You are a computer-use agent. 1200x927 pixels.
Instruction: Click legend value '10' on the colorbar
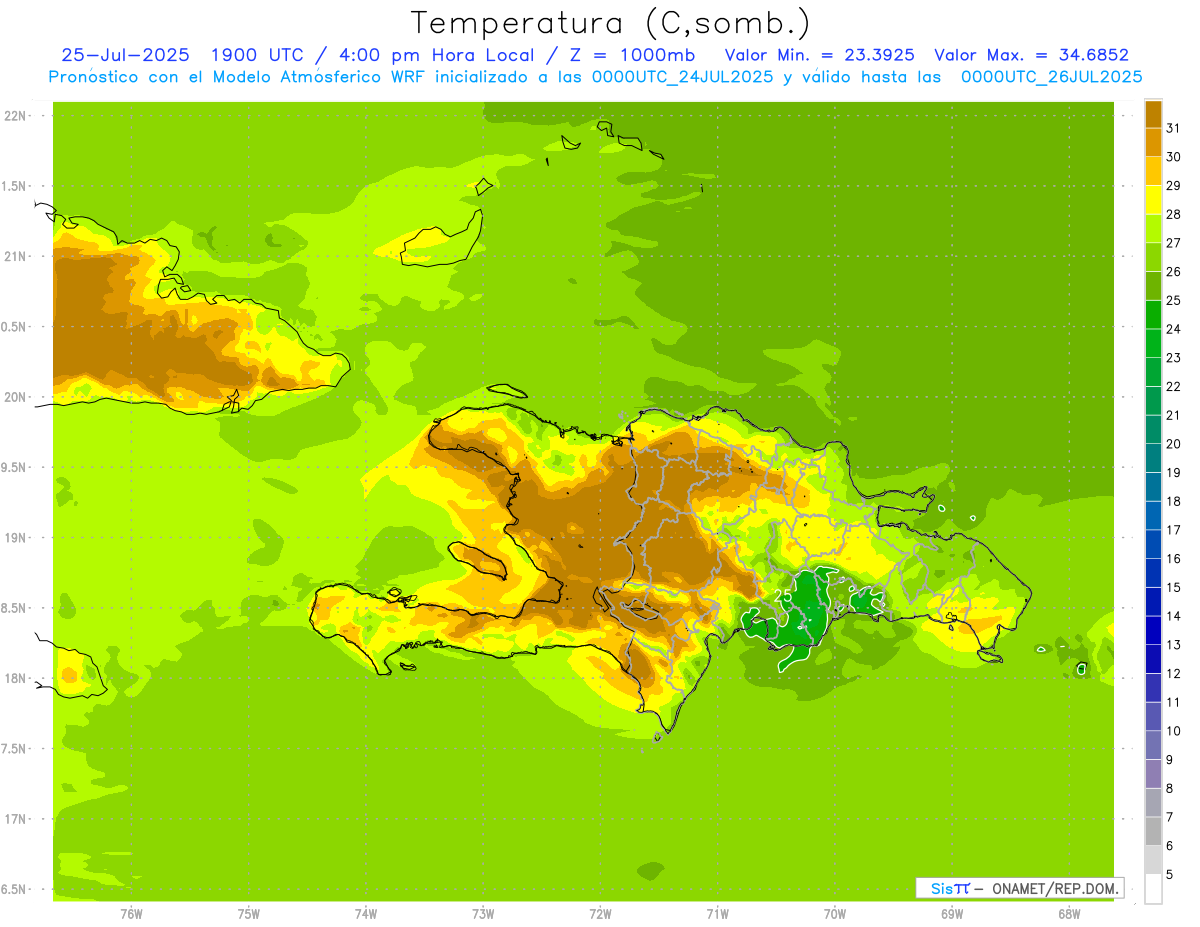pos(1174,731)
